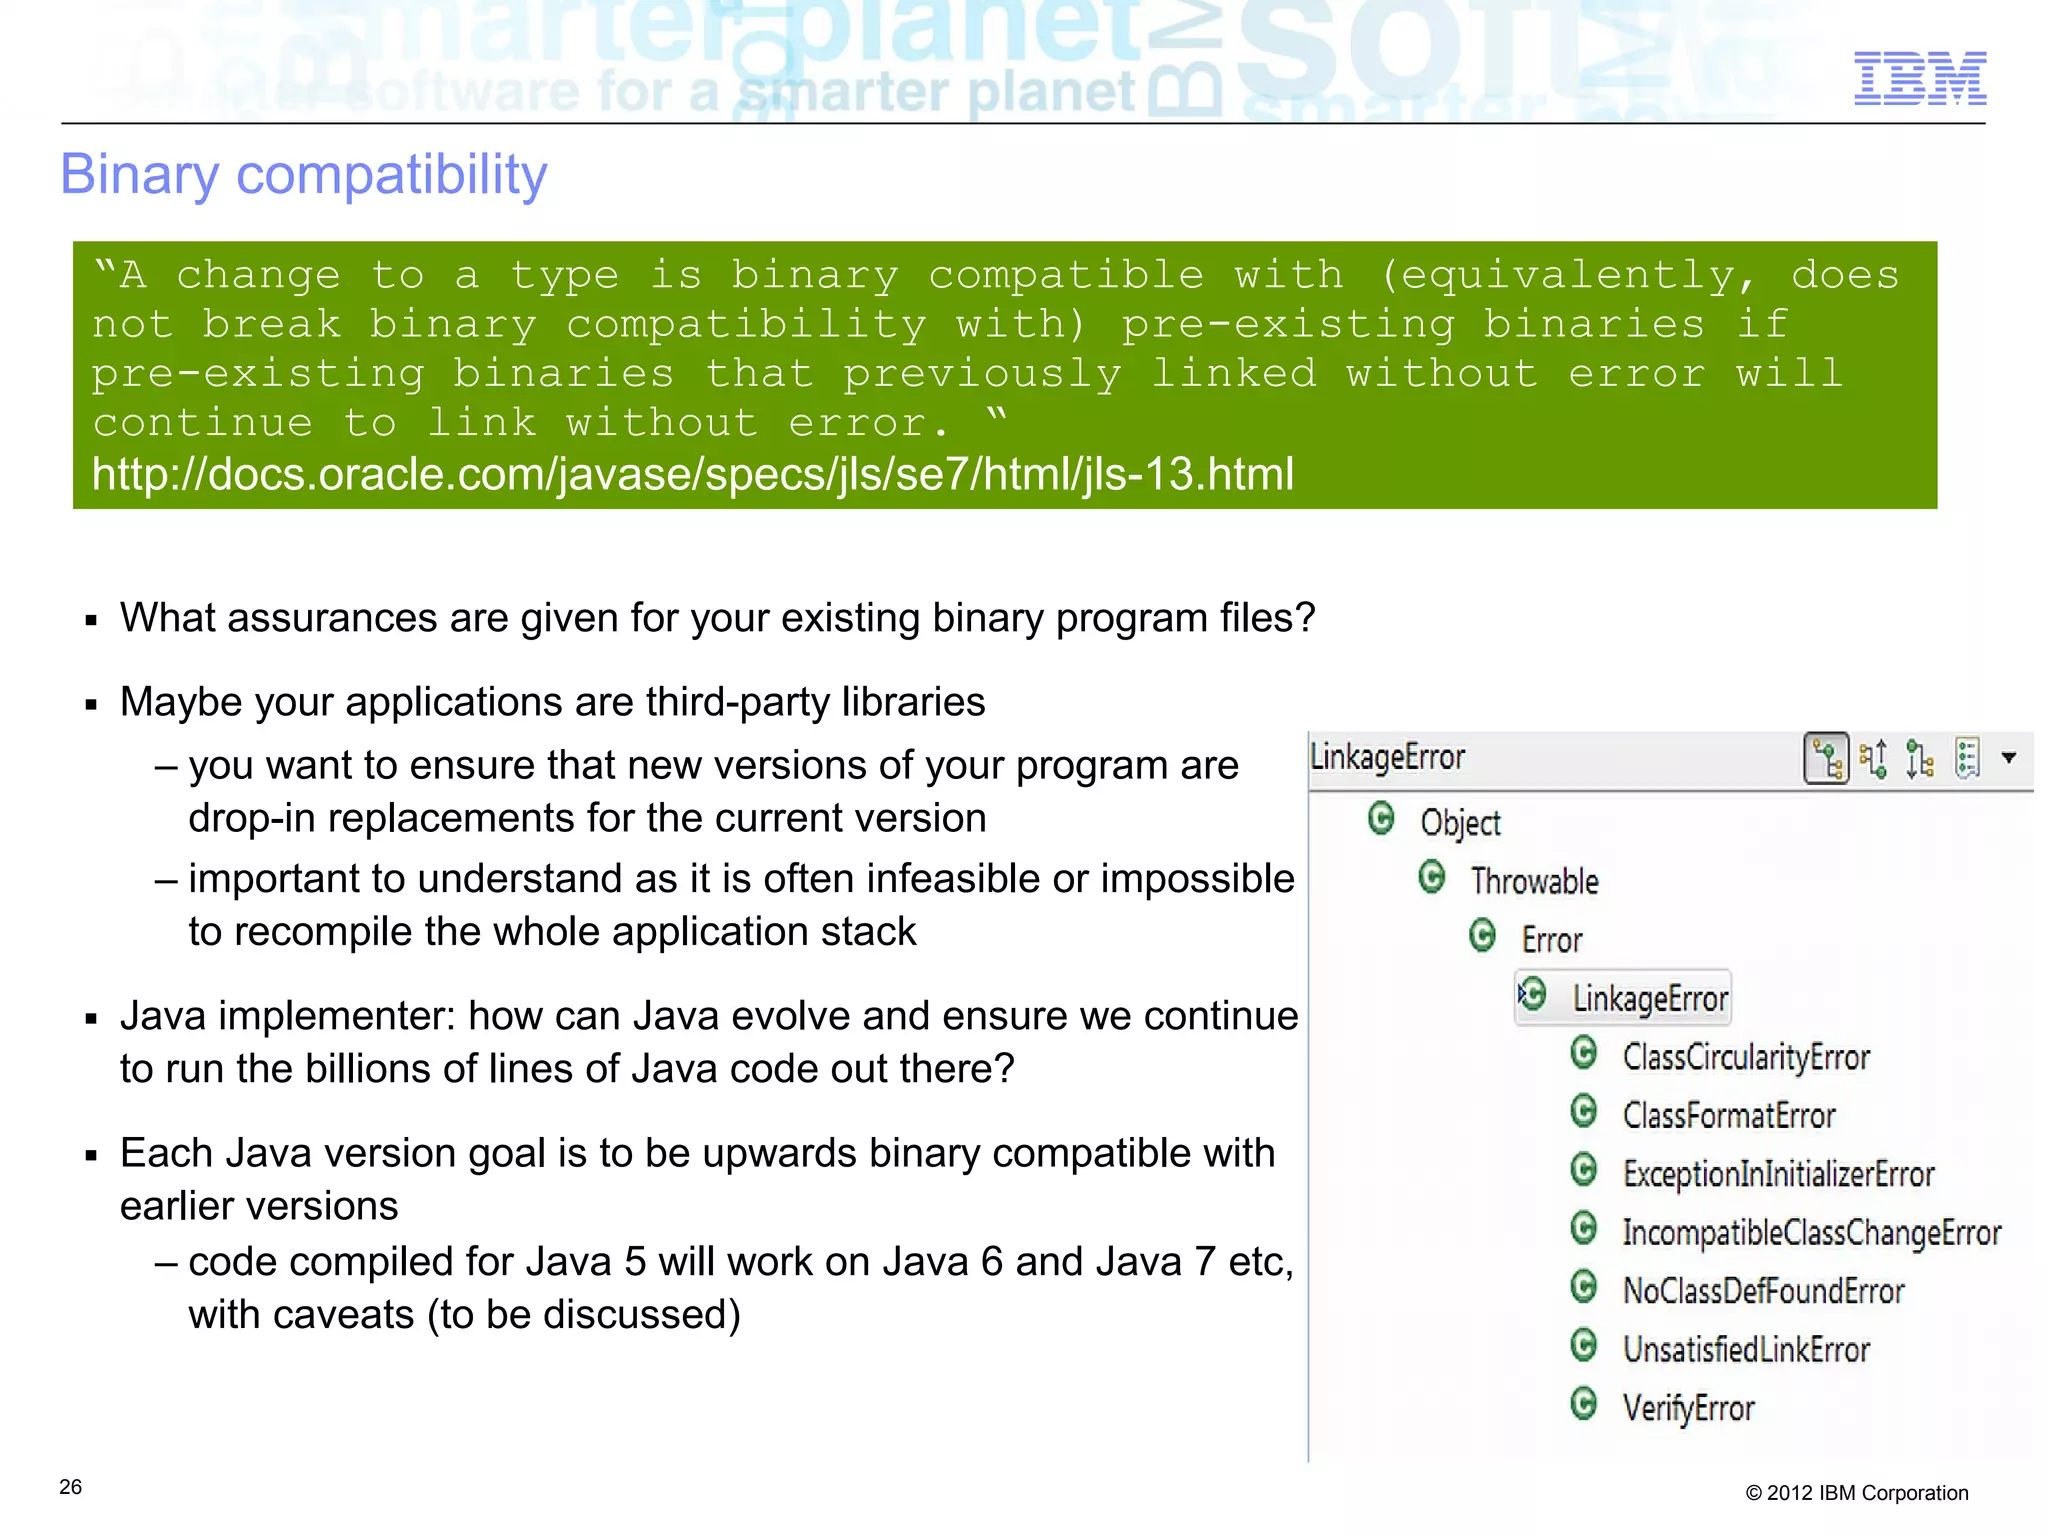The image size is (2048, 1535).
Task: Click the hierarchy history list icon
Action: pyautogui.click(x=1967, y=759)
